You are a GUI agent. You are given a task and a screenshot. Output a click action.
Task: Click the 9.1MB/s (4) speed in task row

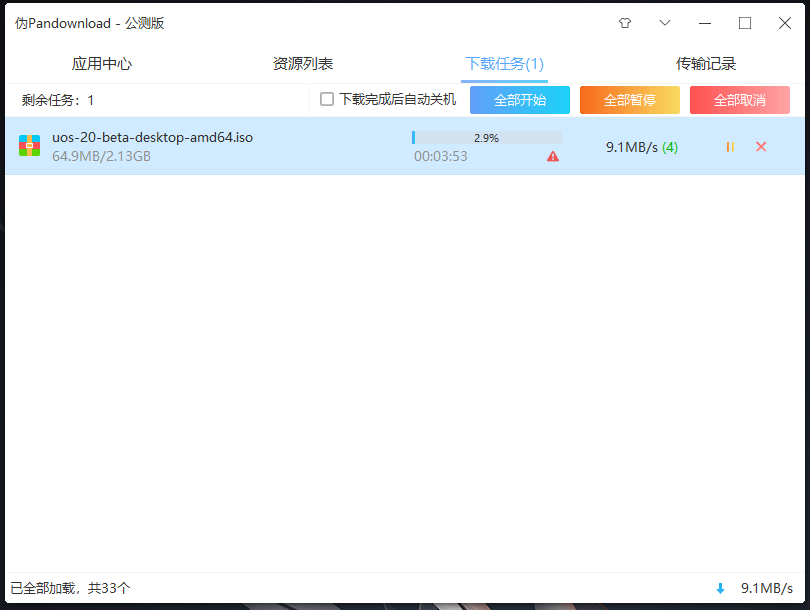click(x=642, y=148)
